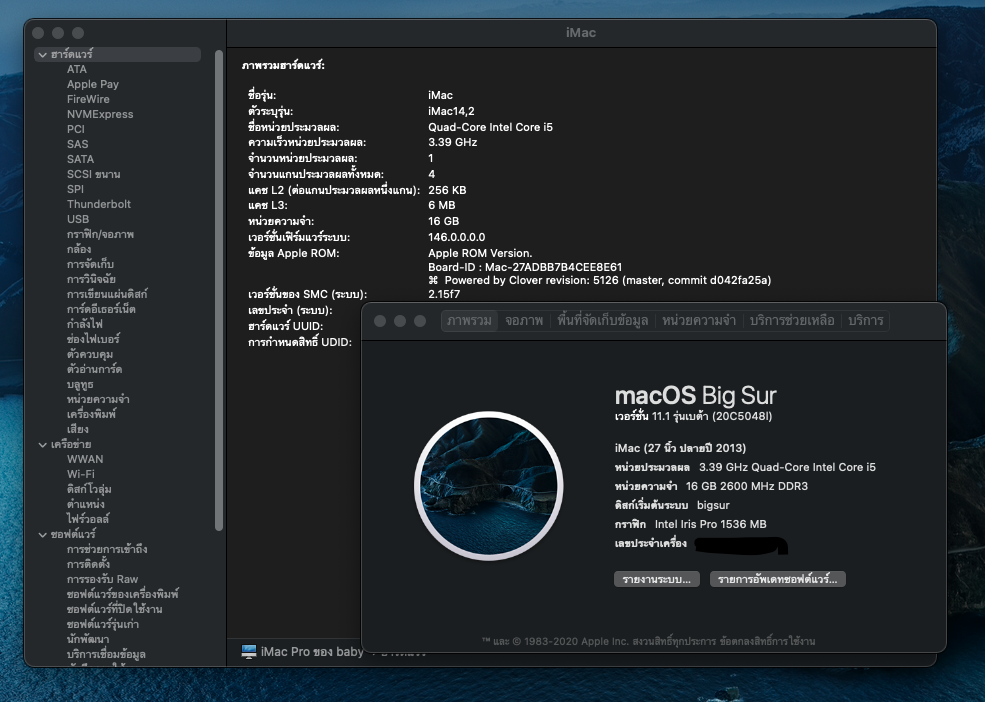This screenshot has width=985, height=702.
Task: Click the sidebar vertical scrollbar
Action: (x=219, y=290)
